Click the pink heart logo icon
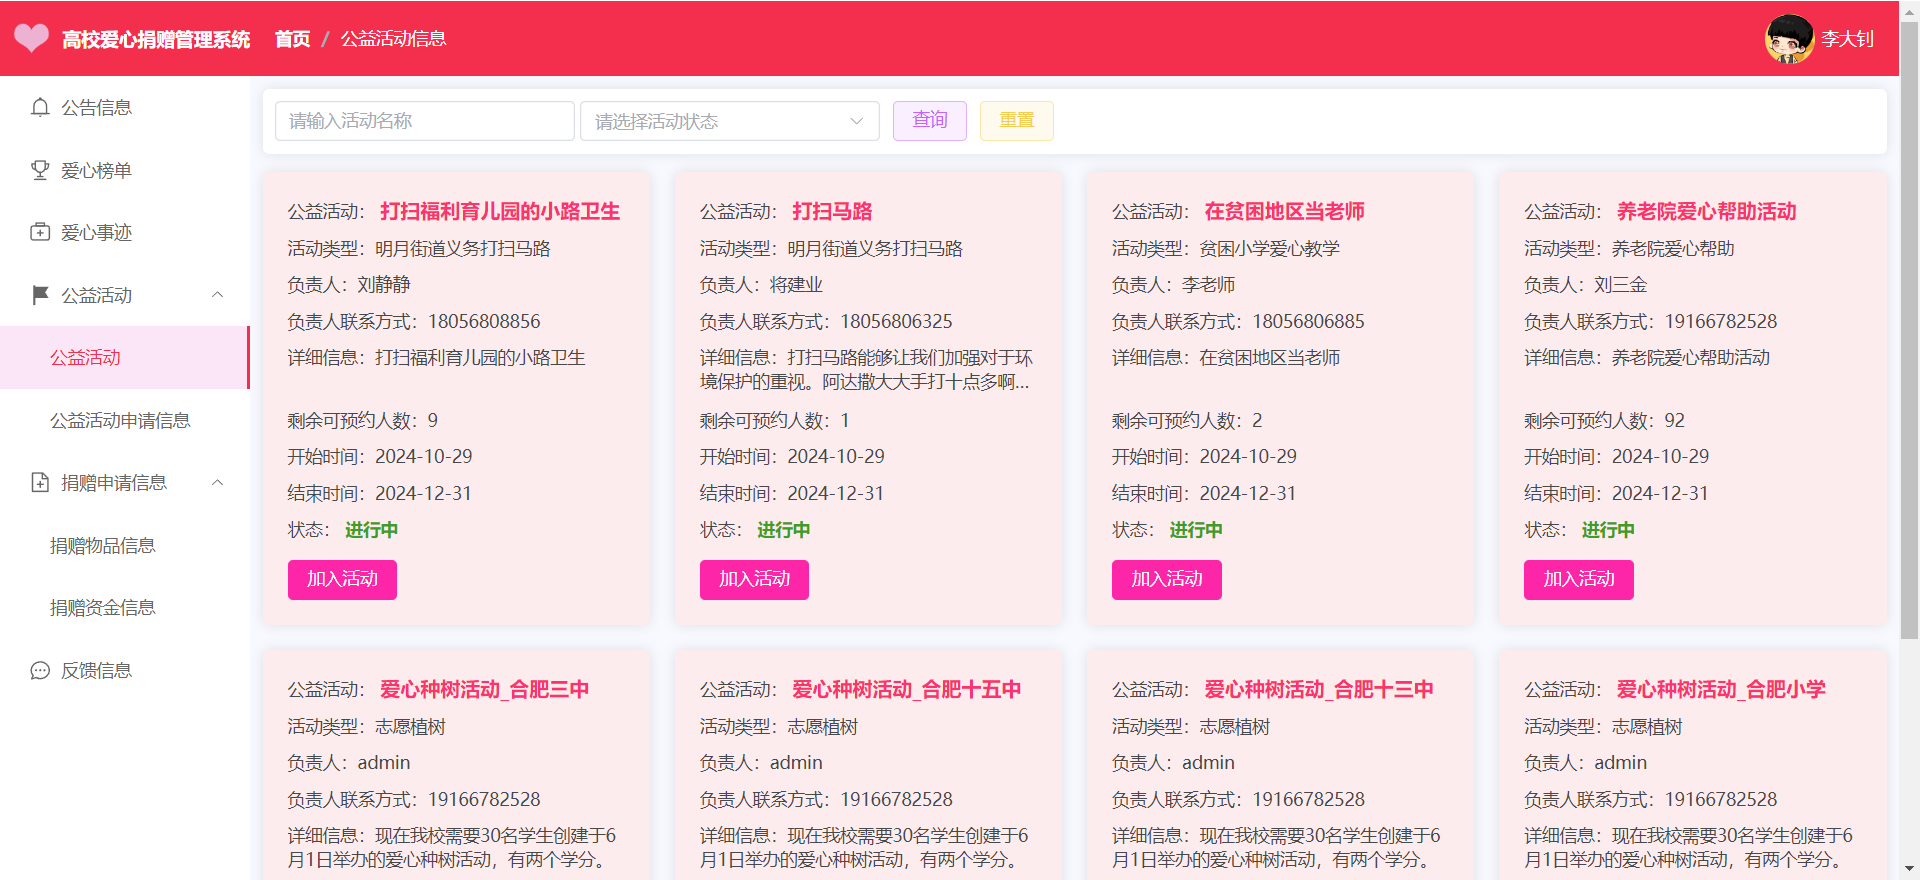The height and width of the screenshot is (880, 1920). (31, 38)
